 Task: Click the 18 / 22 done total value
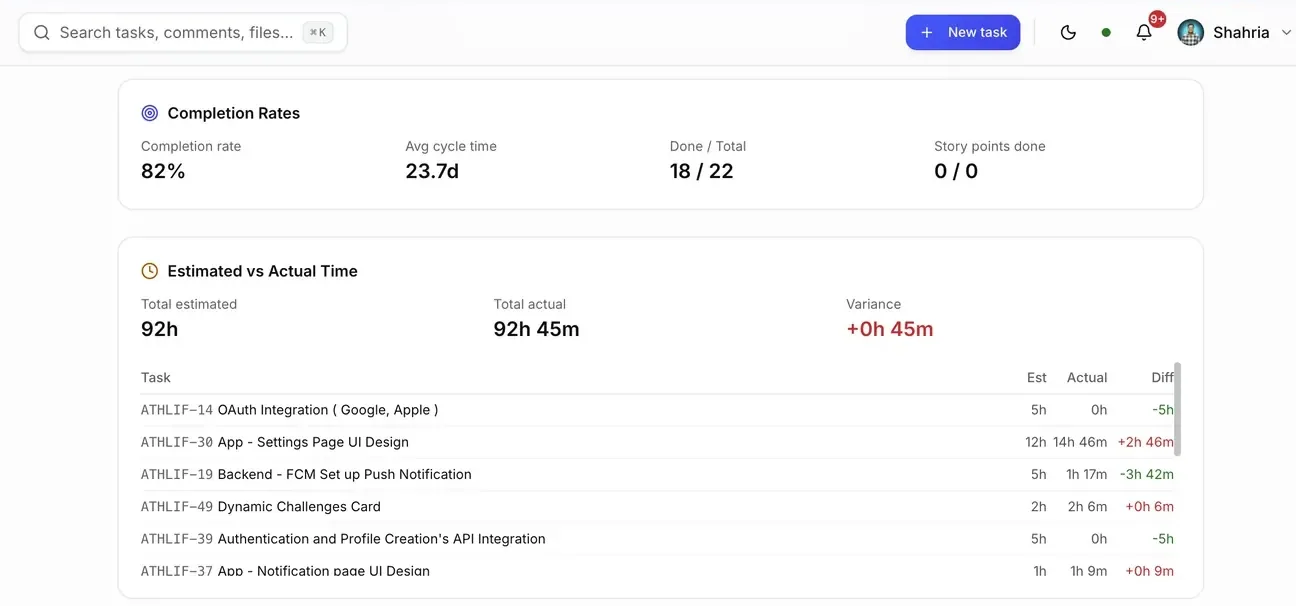coord(702,171)
